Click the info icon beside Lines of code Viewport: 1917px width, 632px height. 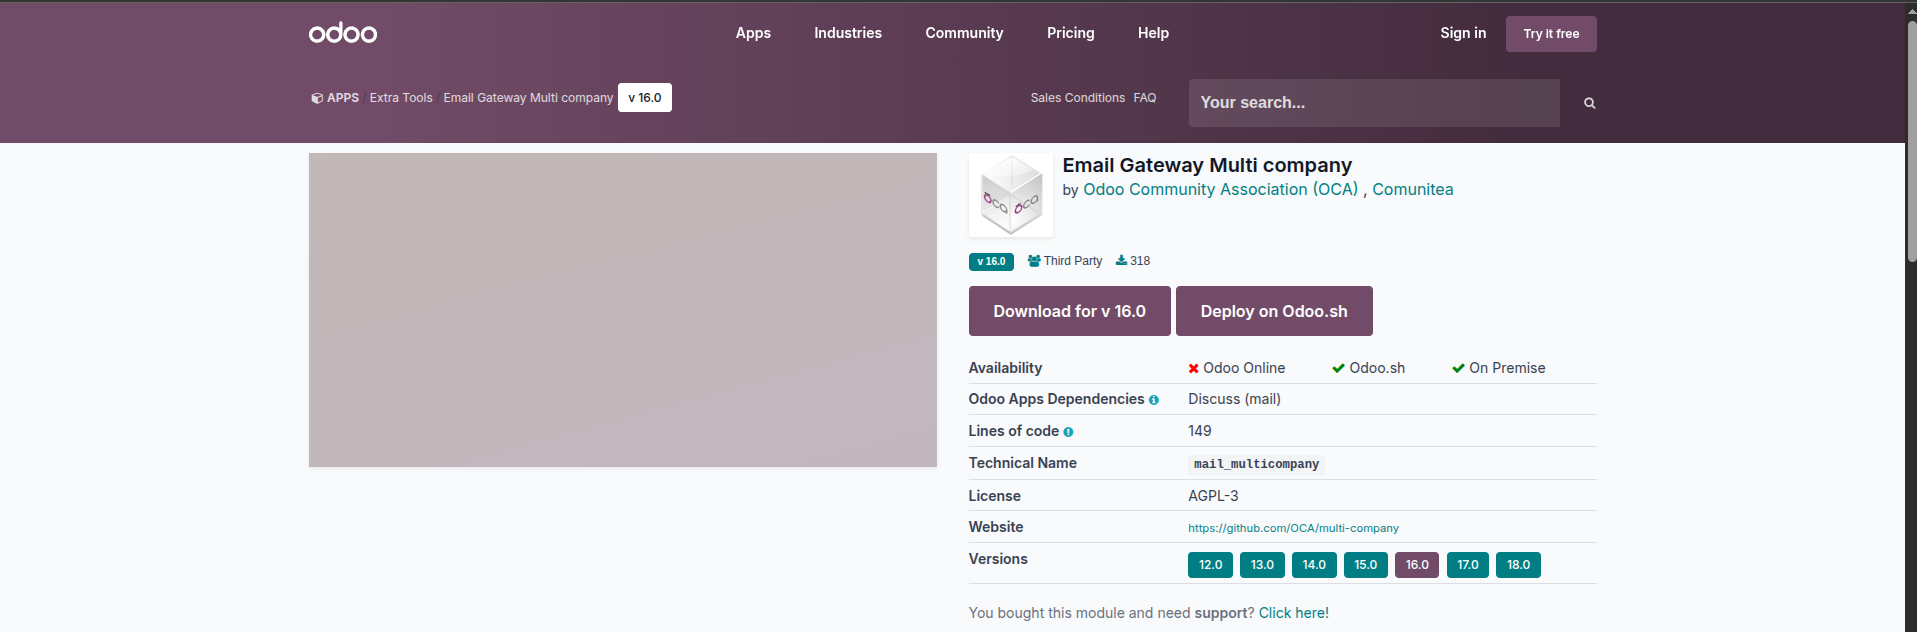tap(1068, 432)
